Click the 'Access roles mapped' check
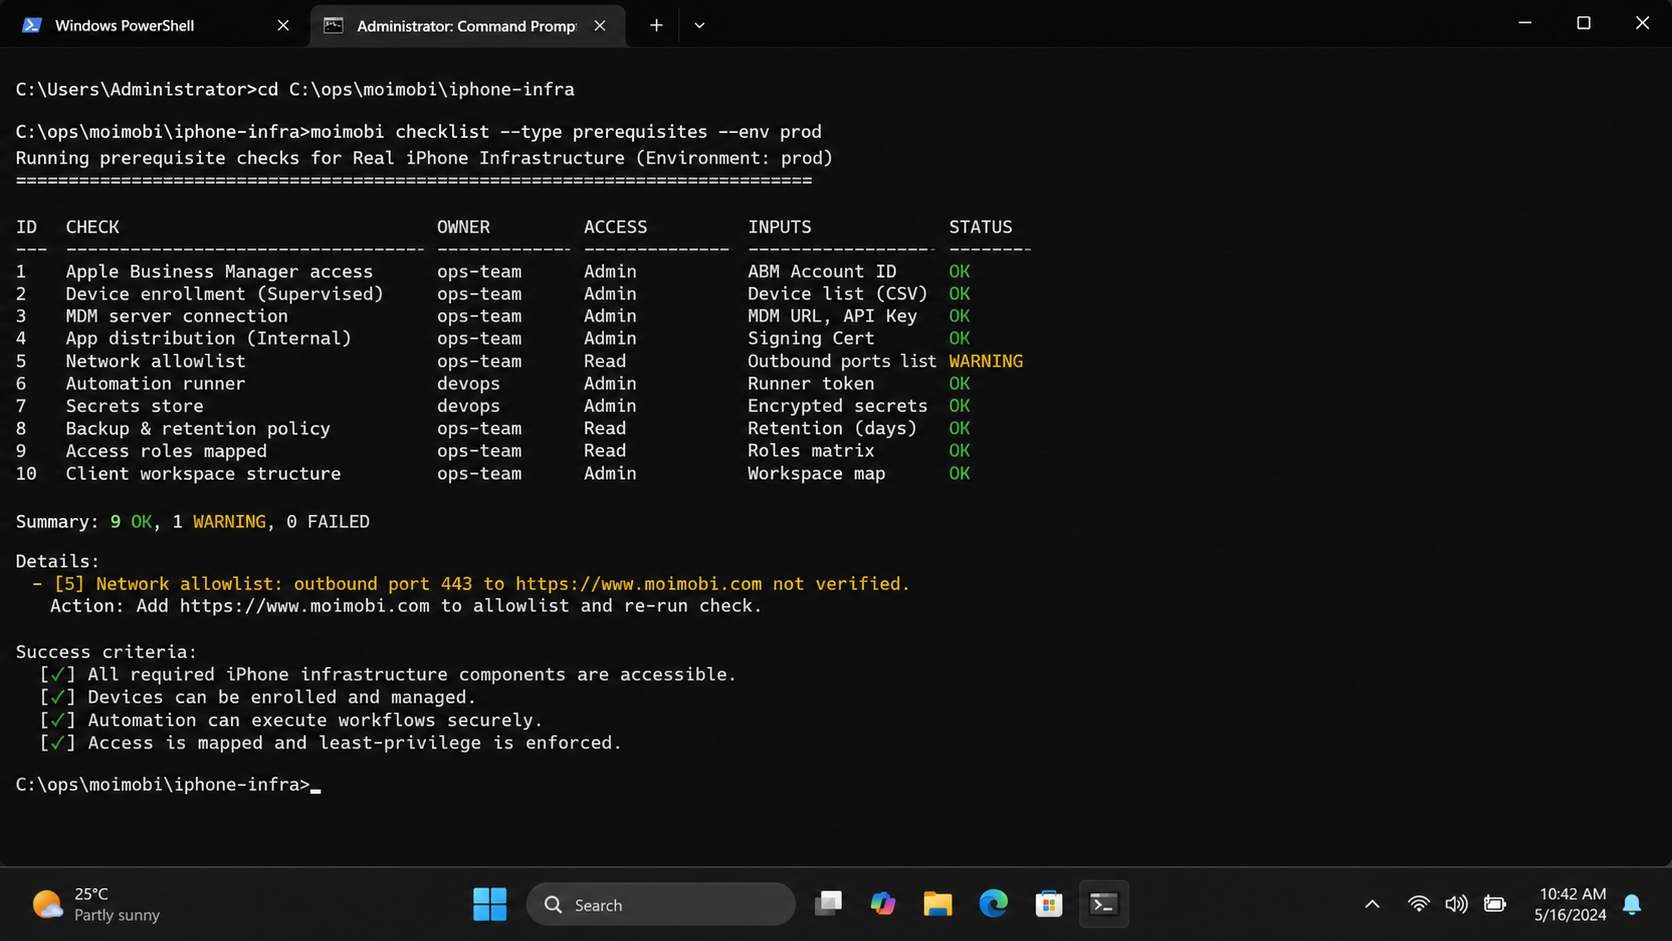1672x941 pixels. pyautogui.click(x=167, y=451)
